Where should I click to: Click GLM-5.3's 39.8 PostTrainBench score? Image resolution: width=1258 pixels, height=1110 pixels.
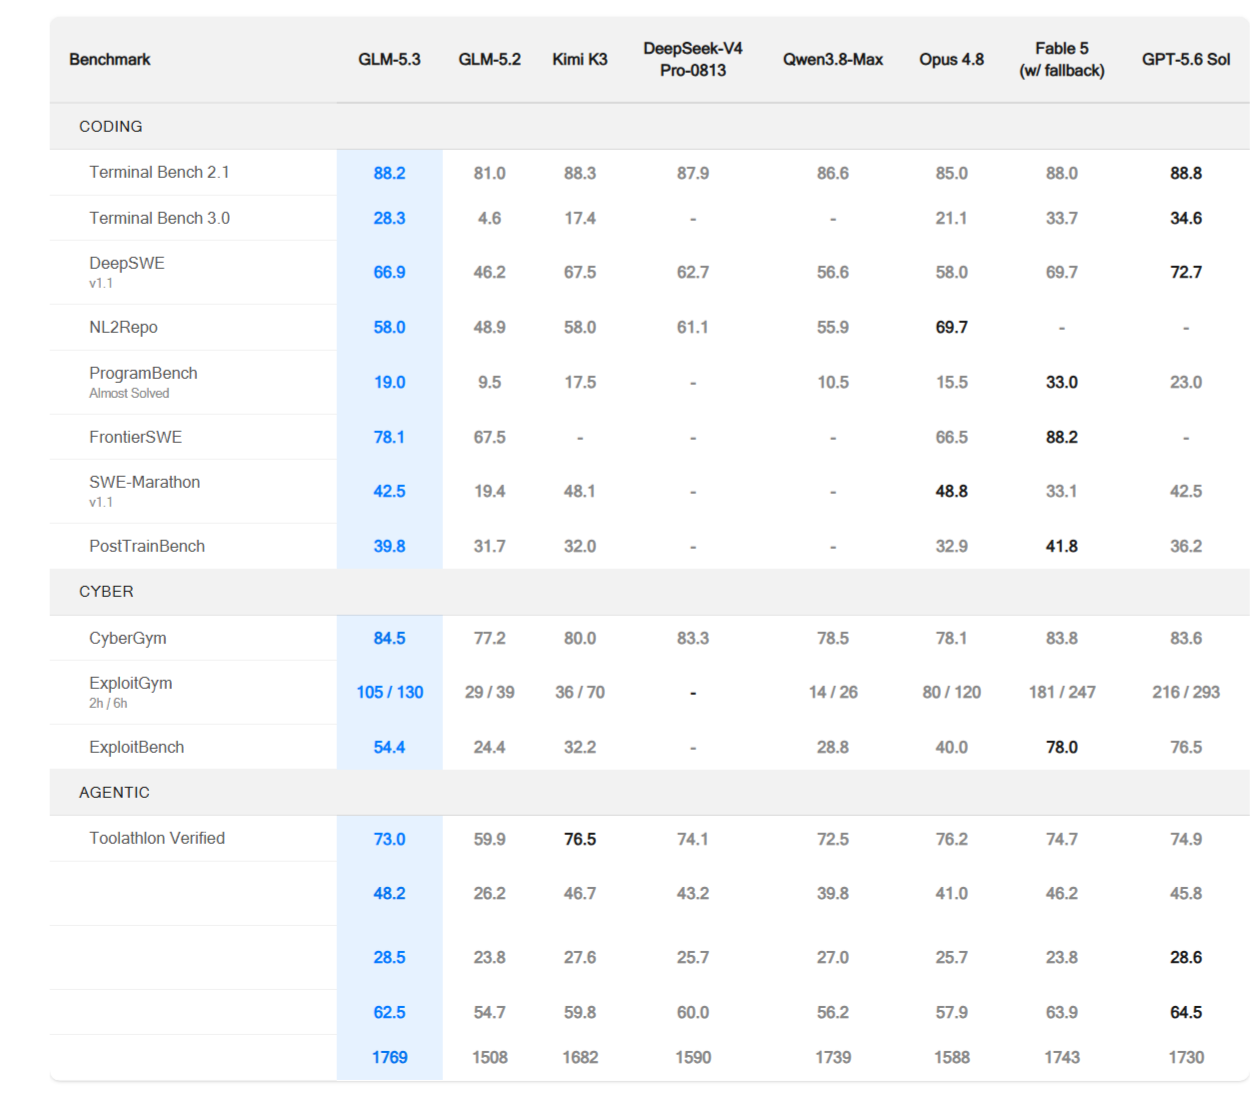click(x=389, y=546)
